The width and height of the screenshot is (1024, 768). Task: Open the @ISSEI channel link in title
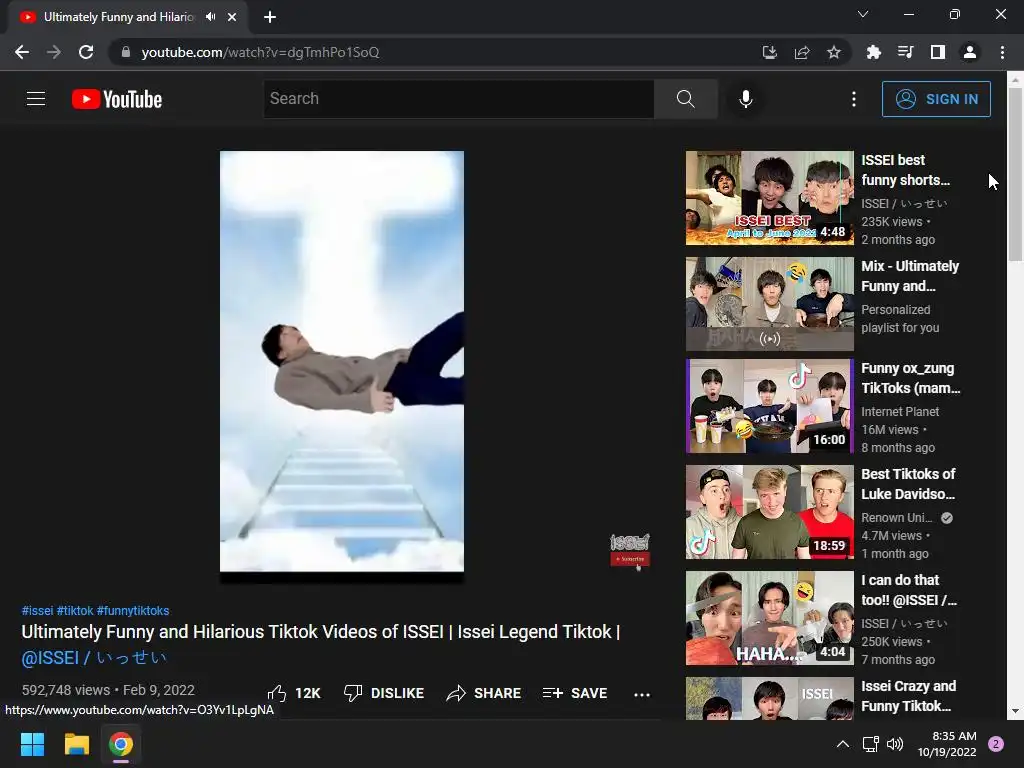pyautogui.click(x=94, y=658)
